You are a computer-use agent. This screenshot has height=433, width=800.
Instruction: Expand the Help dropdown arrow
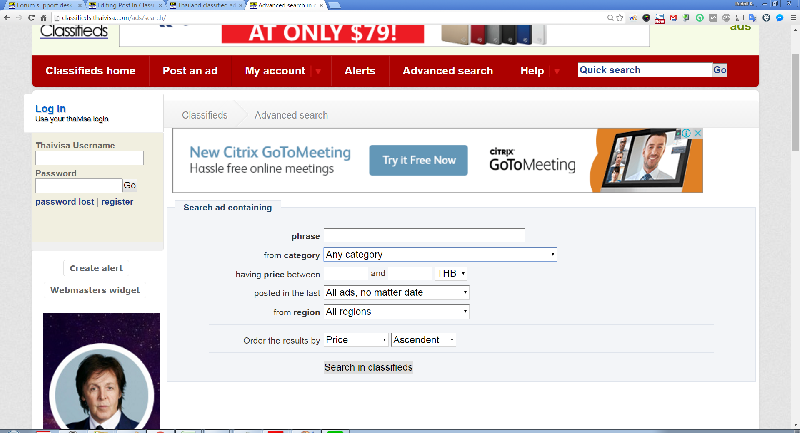click(557, 71)
